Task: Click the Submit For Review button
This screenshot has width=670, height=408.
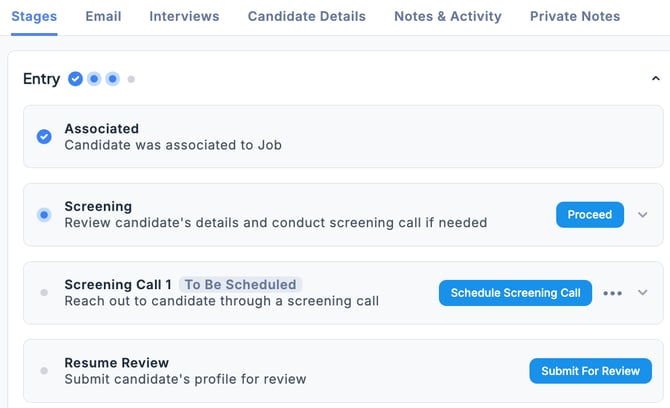Action: pyautogui.click(x=590, y=371)
